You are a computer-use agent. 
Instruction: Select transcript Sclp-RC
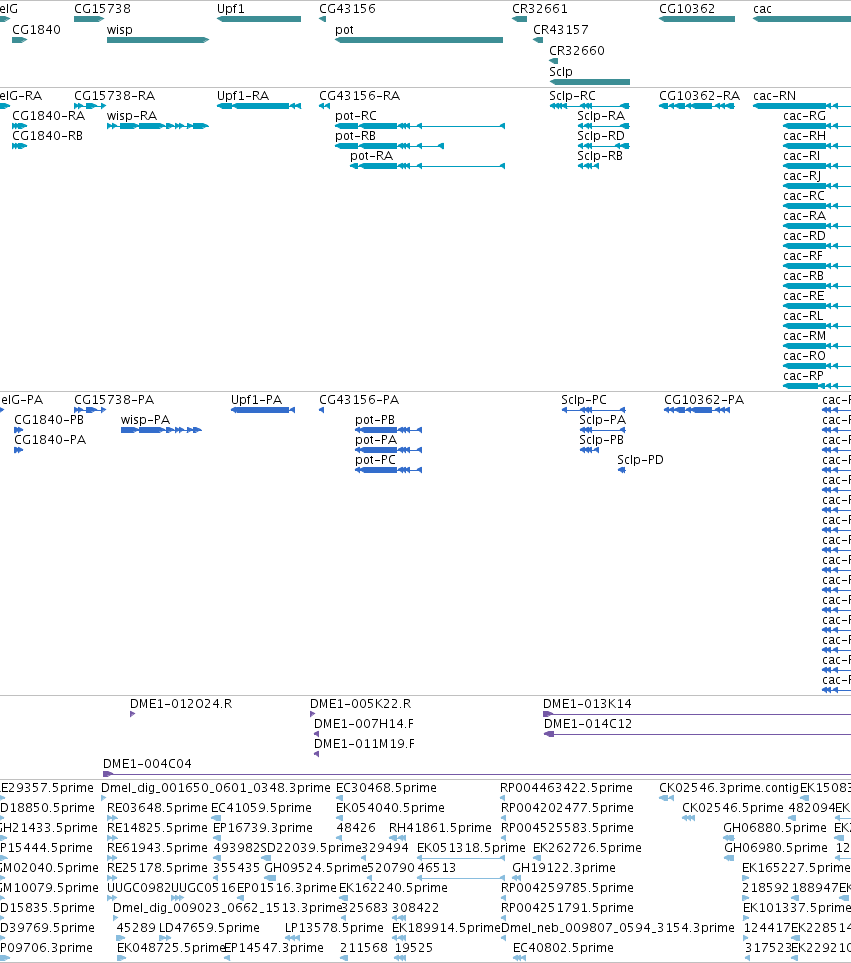click(x=589, y=106)
